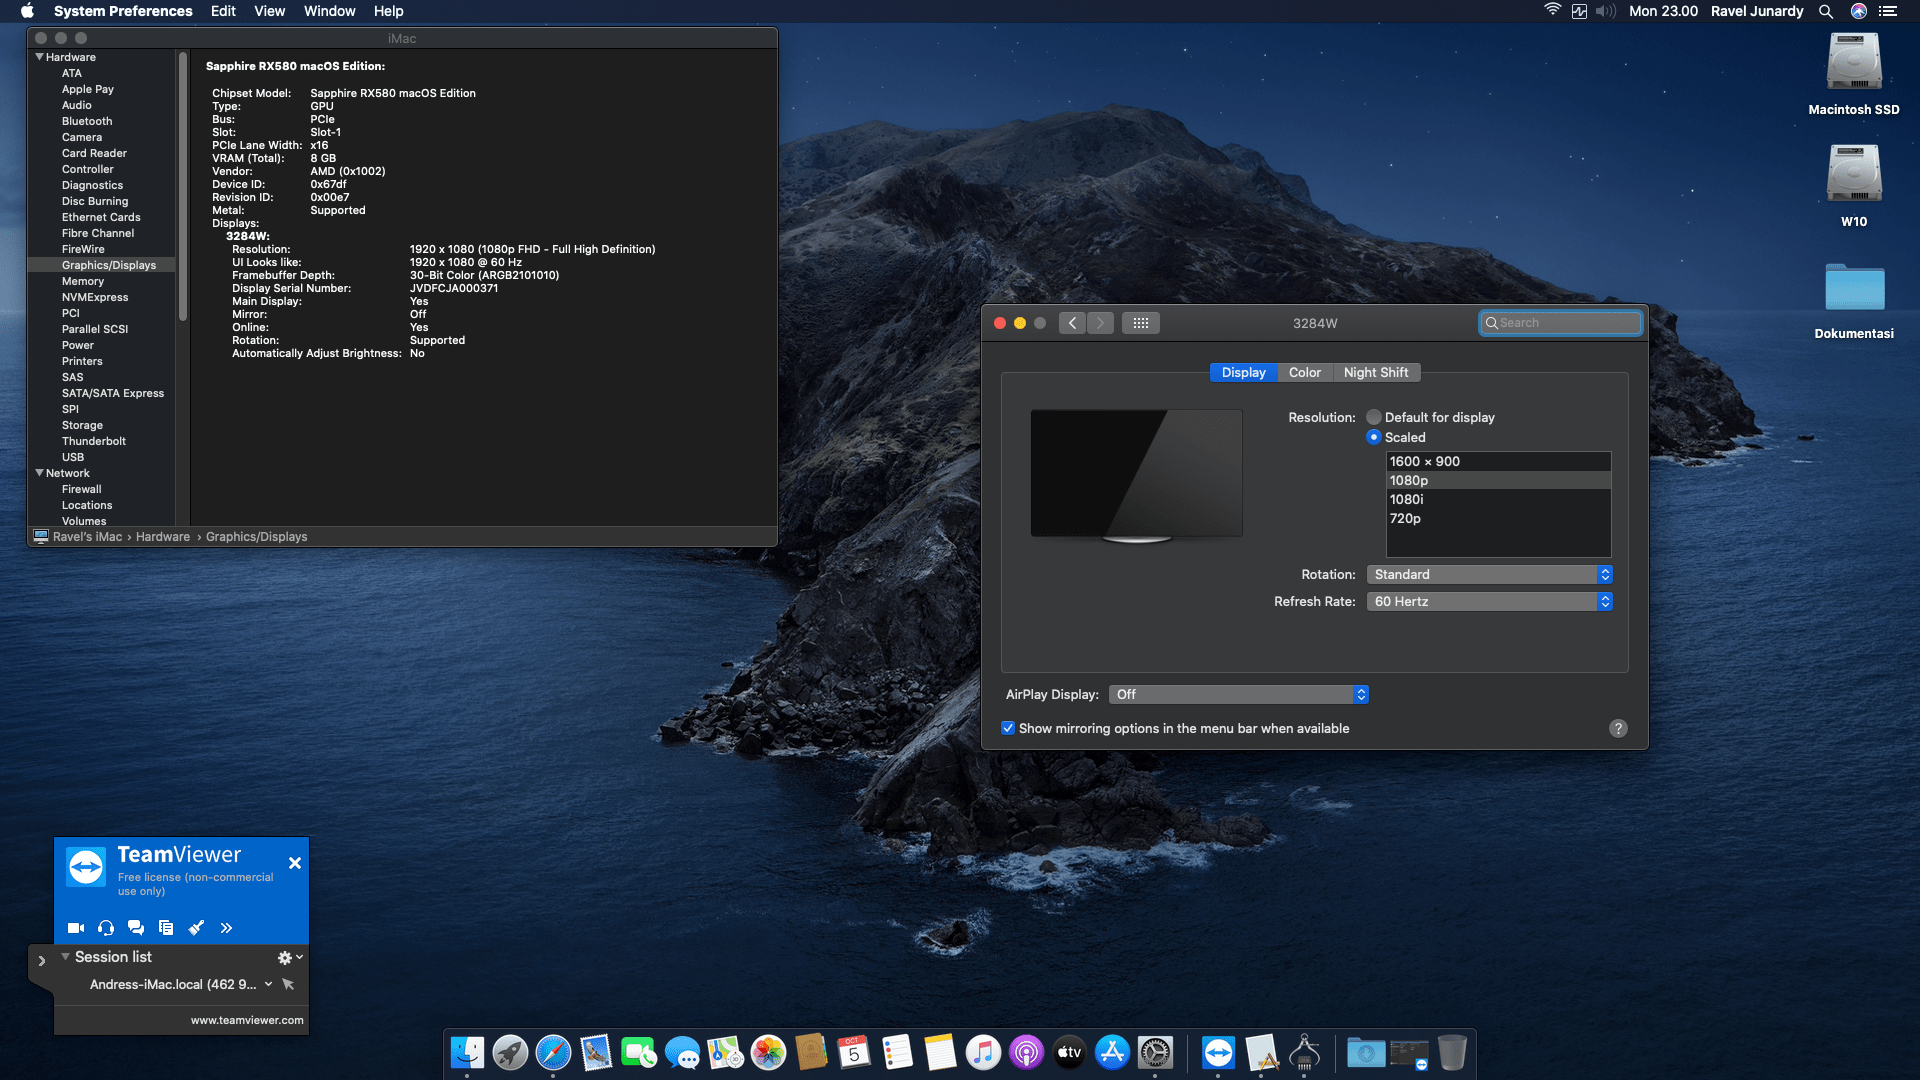This screenshot has width=1920, height=1080.
Task: Expand more TeamViewer tools with double arrow
Action: pyautogui.click(x=226, y=928)
